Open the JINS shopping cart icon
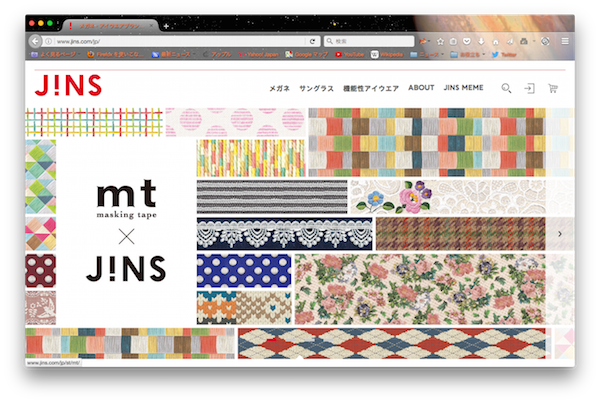This screenshot has height=403, width=600. point(553,88)
